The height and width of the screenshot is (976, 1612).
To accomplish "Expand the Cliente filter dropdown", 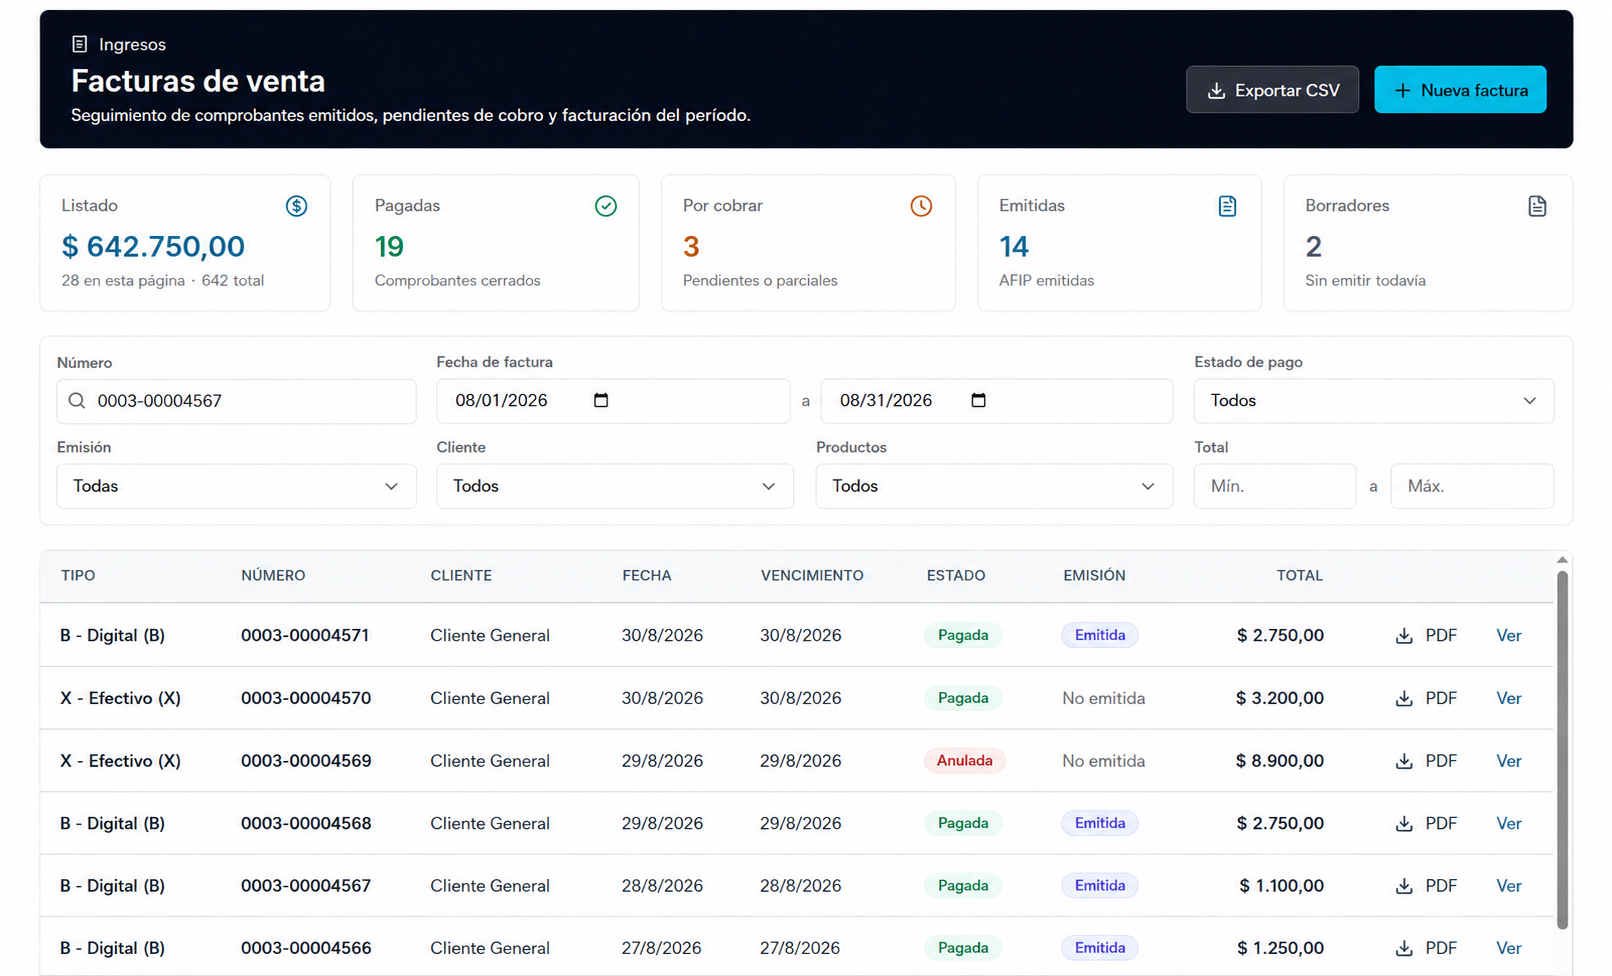I will click(615, 486).
